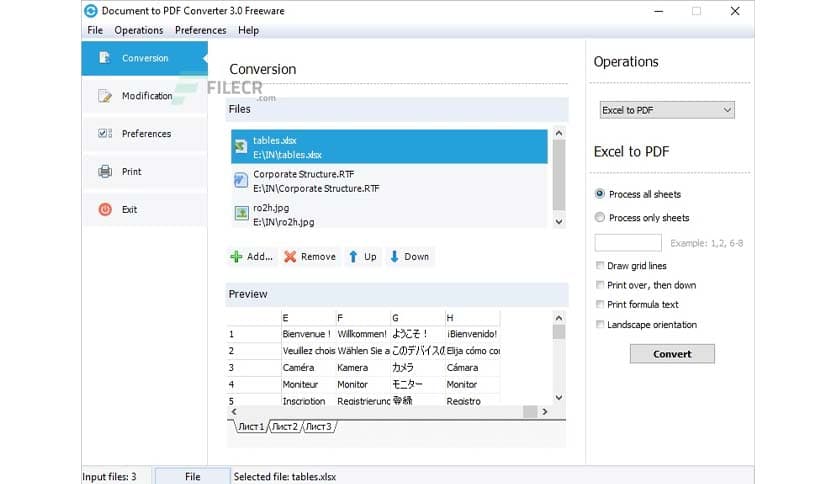
Task: Click the image icon of ro2h.jpg
Action: click(x=242, y=213)
